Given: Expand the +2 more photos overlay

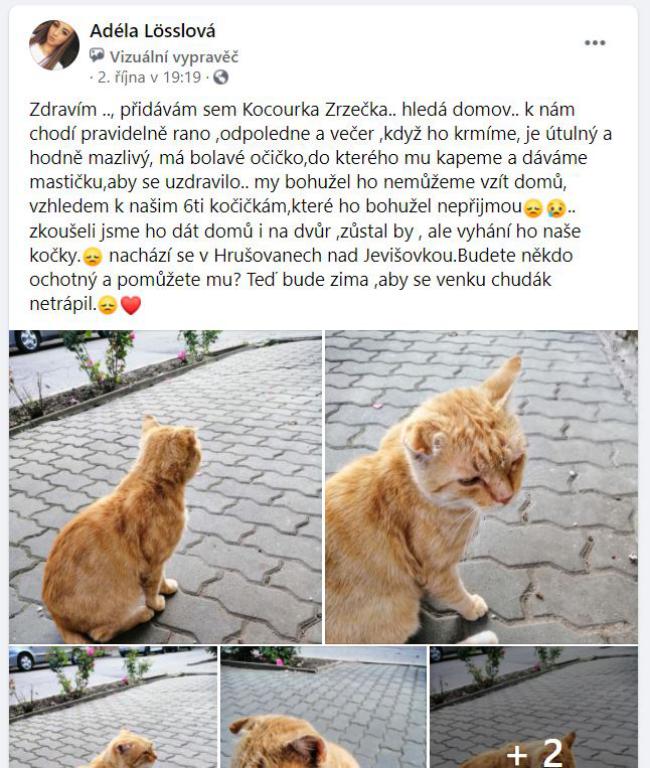Looking at the screenshot, I should click(x=534, y=707).
